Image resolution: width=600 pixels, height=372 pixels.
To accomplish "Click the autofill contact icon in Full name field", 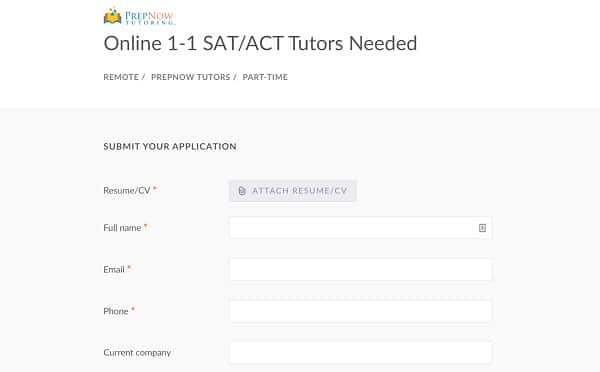I will (x=482, y=228).
